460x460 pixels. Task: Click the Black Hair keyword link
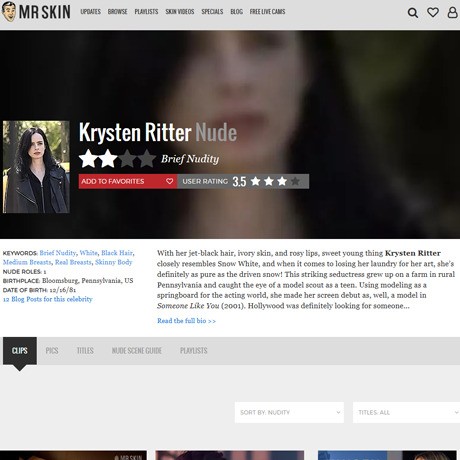pyautogui.click(x=117, y=253)
